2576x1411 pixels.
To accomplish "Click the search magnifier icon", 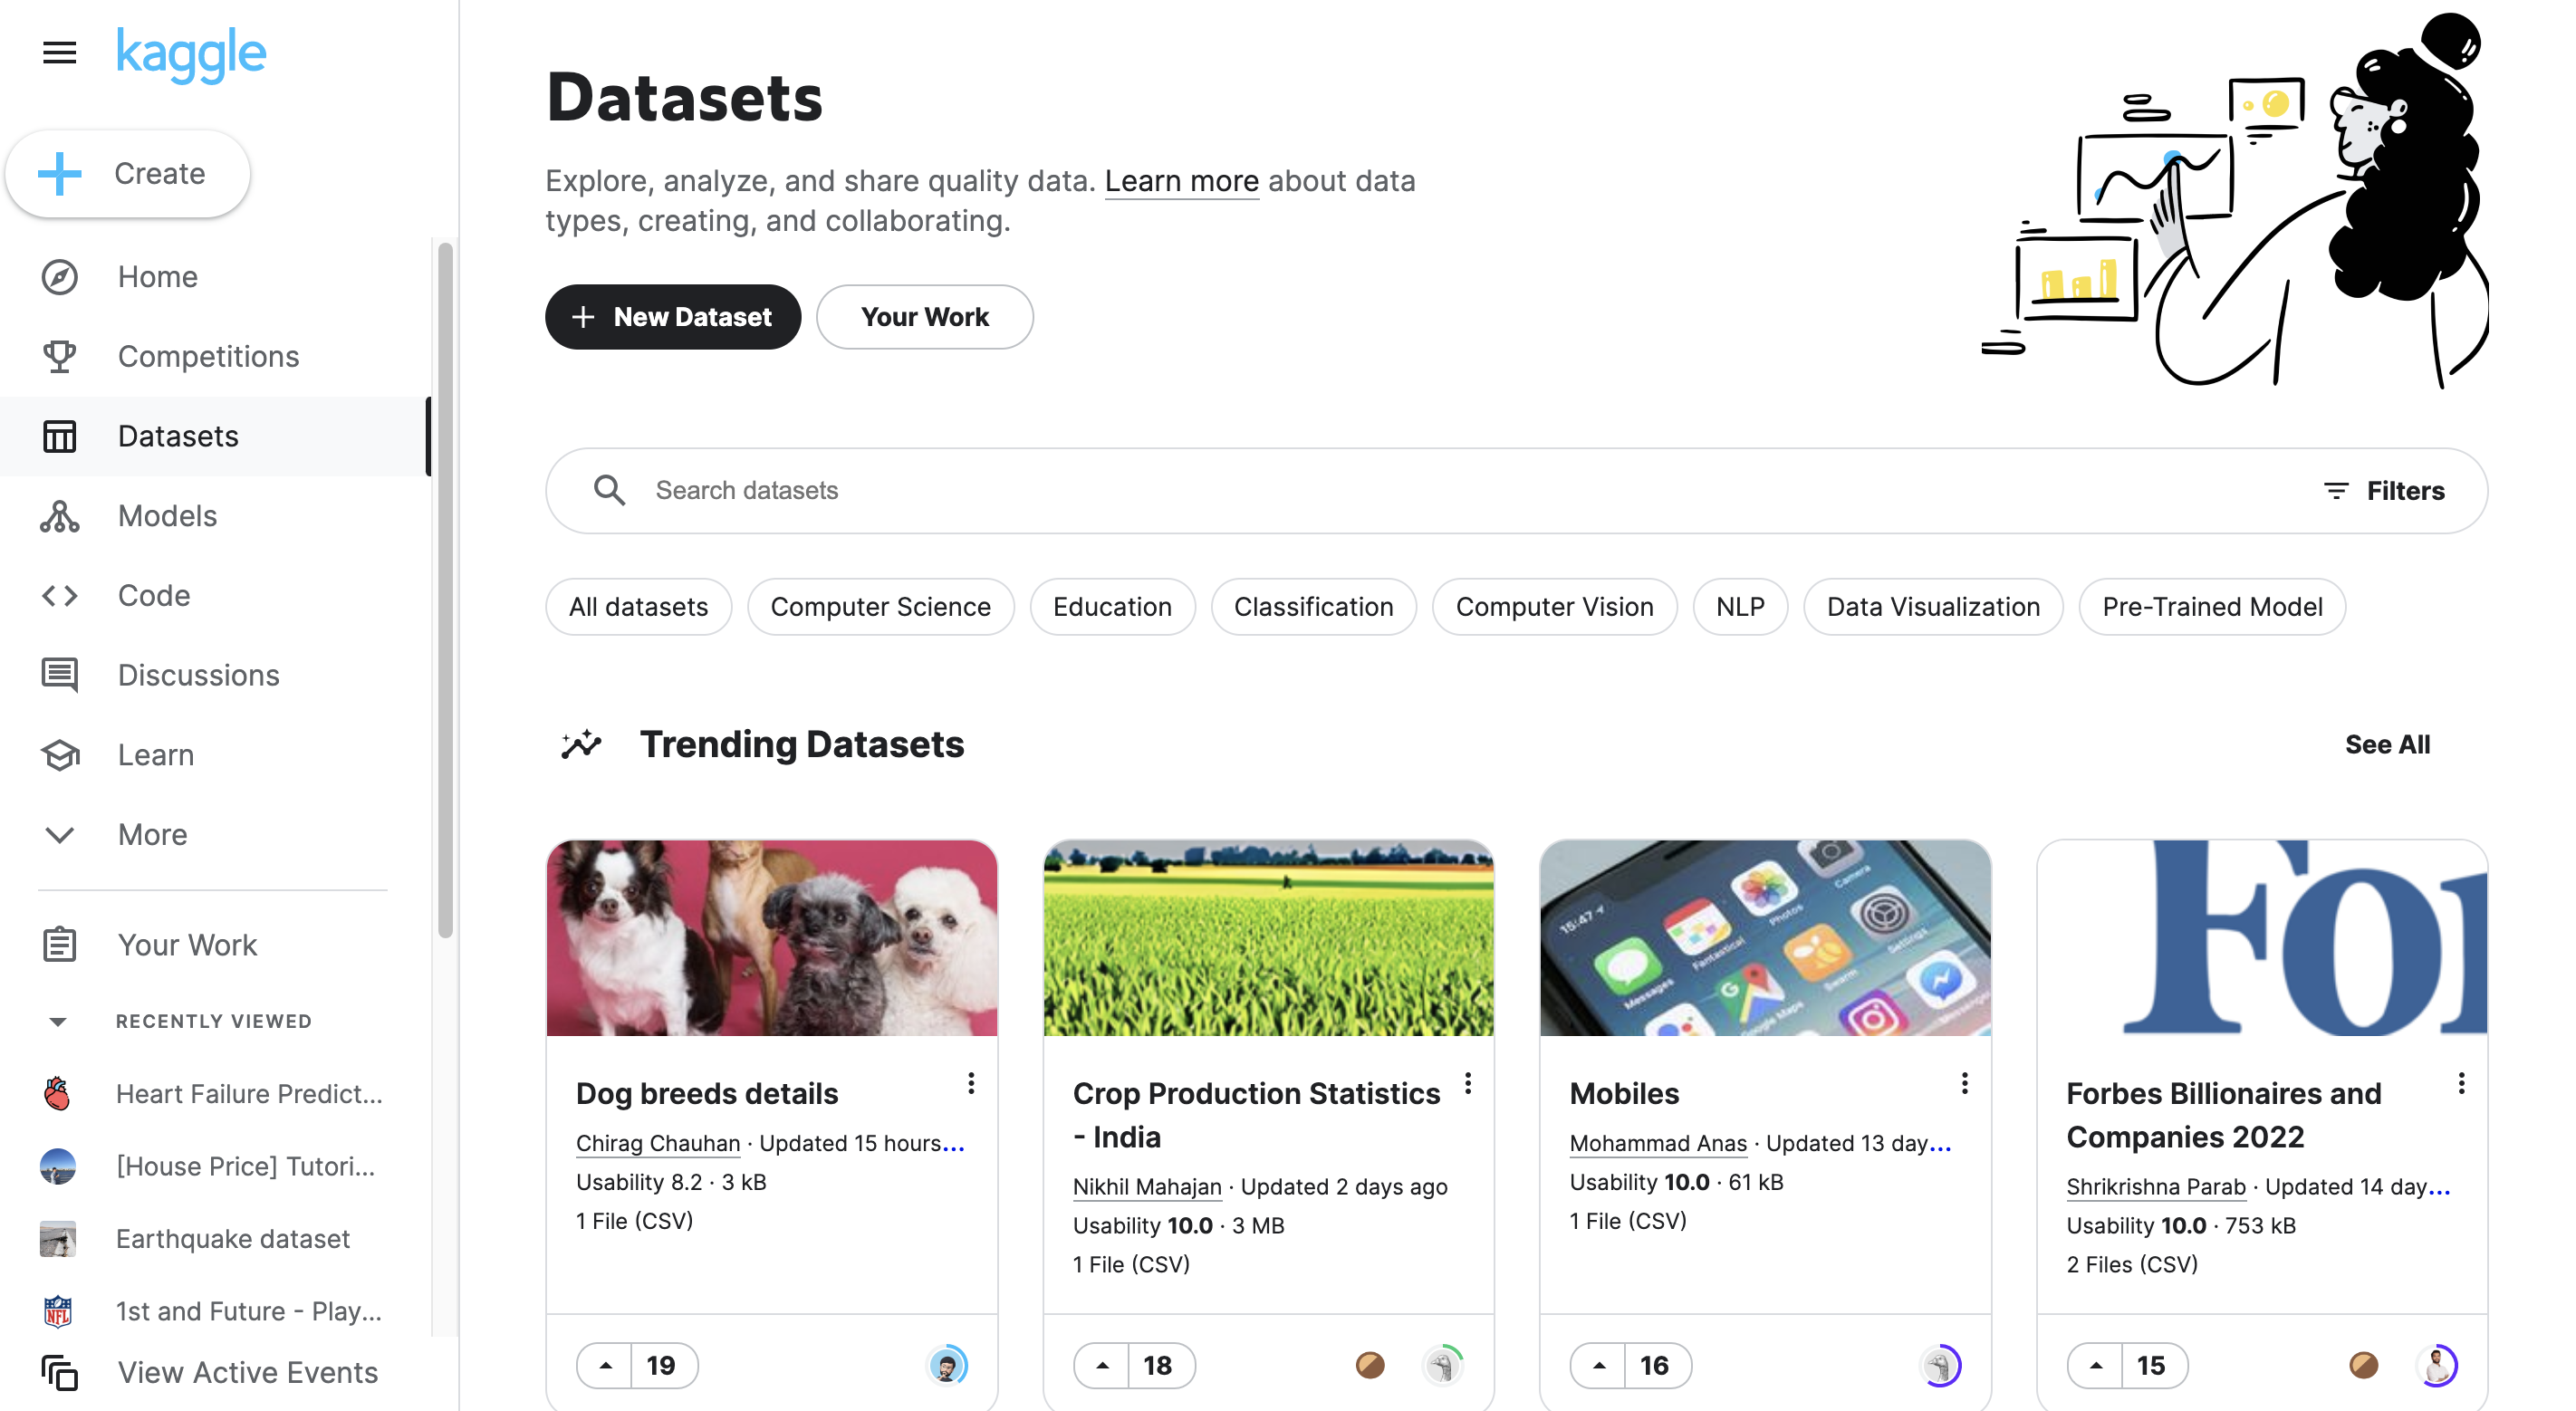I will 609,490.
